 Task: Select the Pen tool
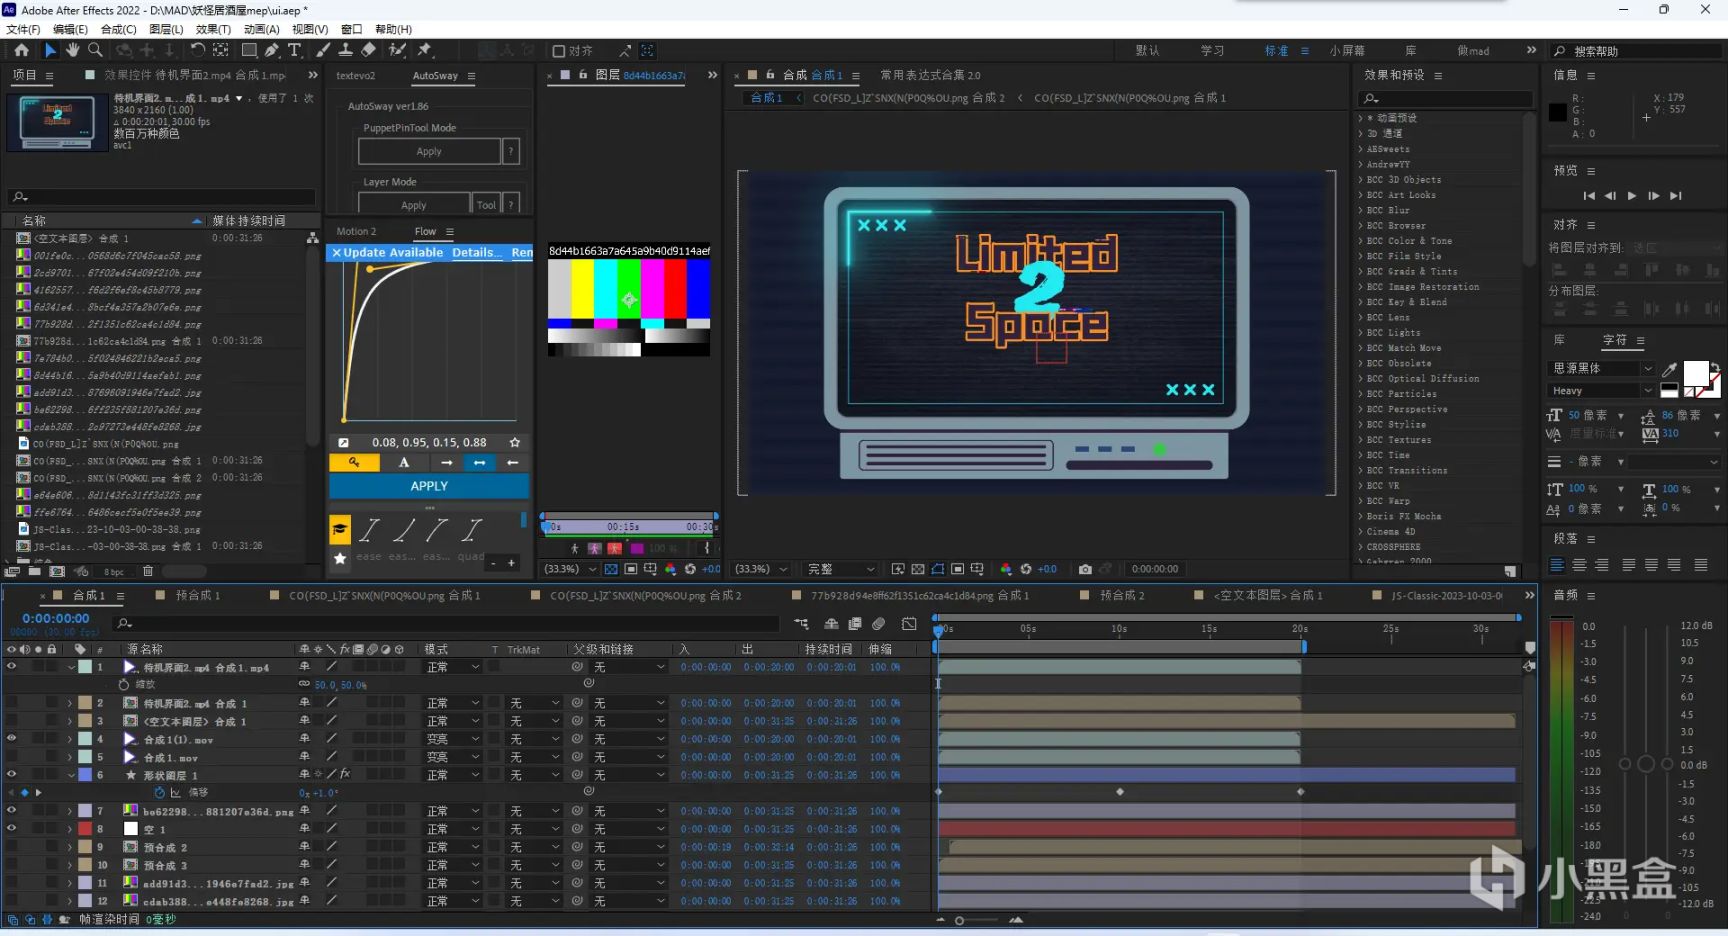point(272,50)
